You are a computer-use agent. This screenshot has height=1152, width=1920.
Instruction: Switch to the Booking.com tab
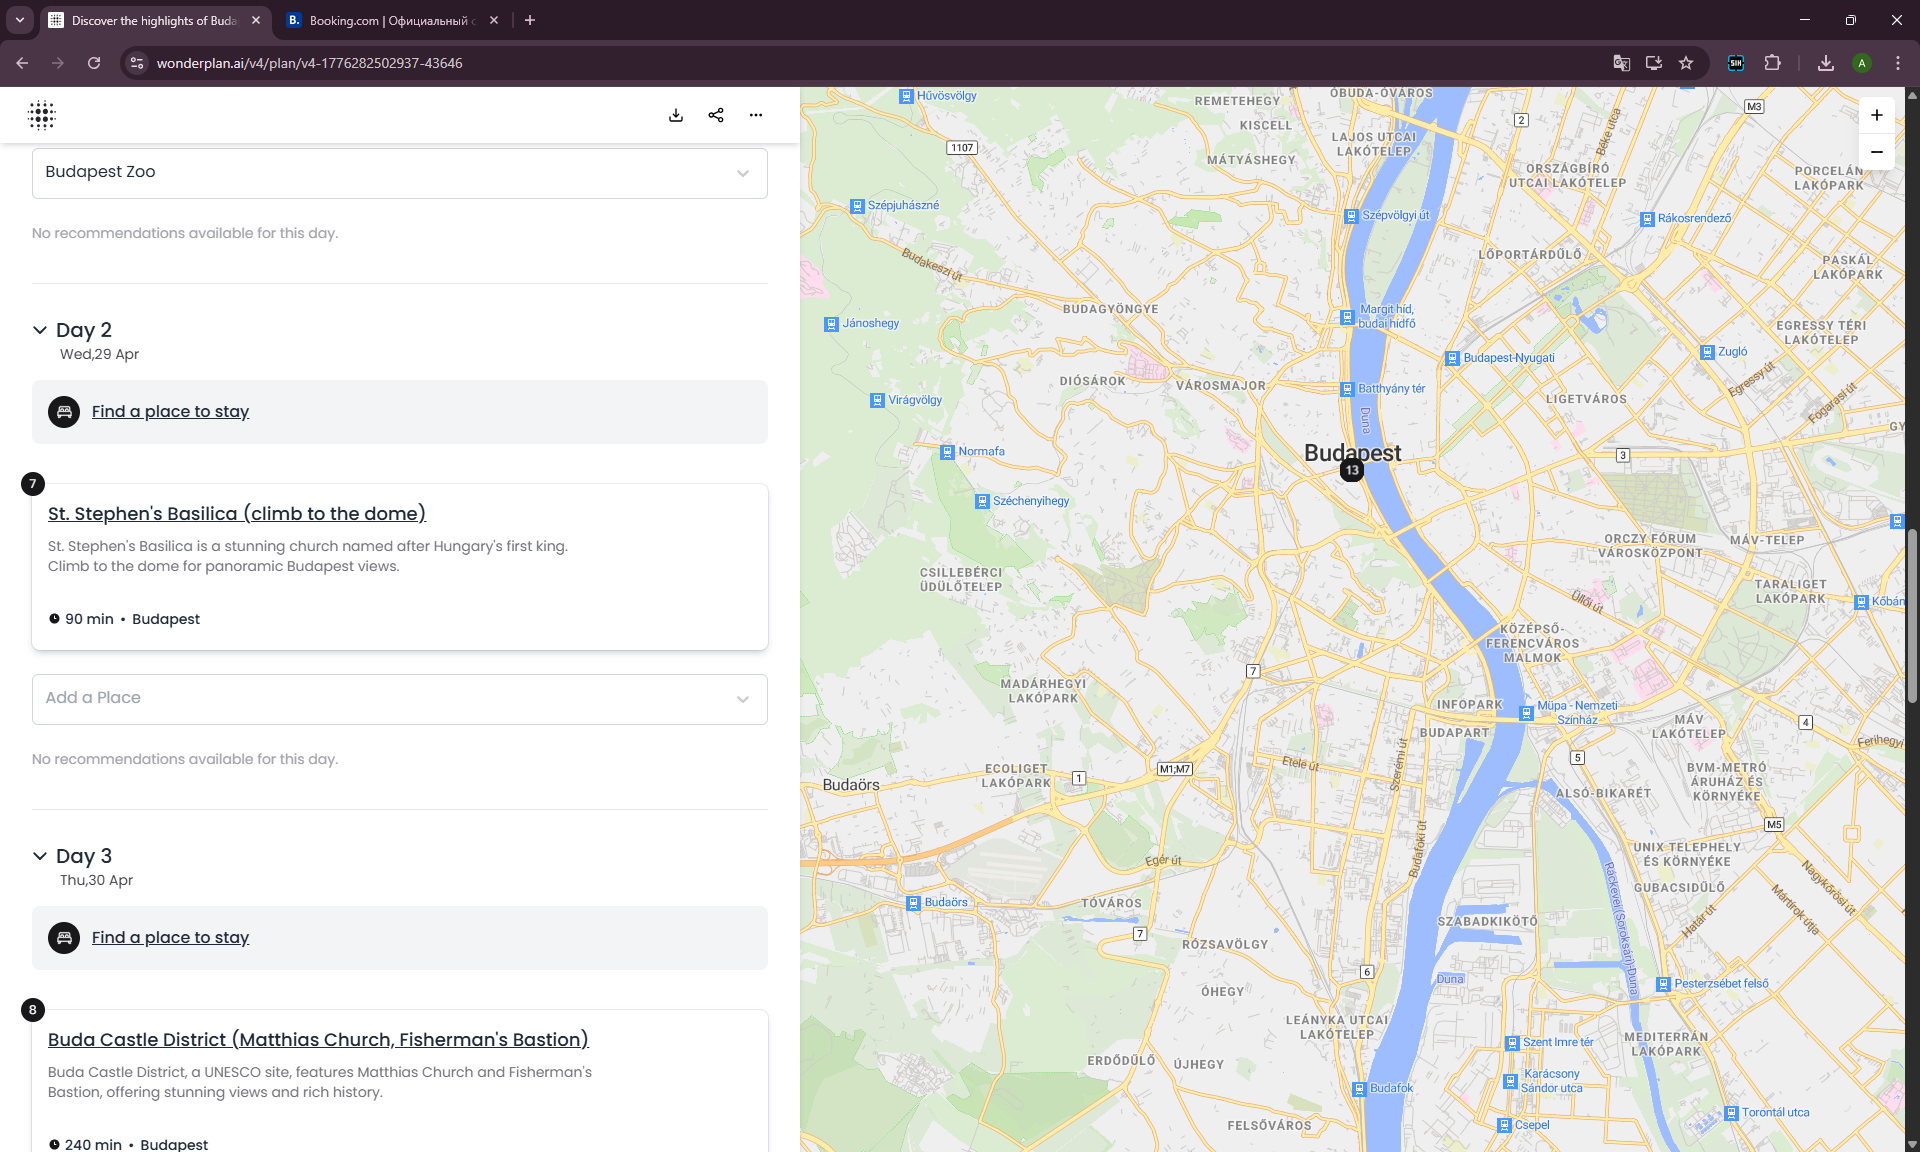tap(387, 20)
